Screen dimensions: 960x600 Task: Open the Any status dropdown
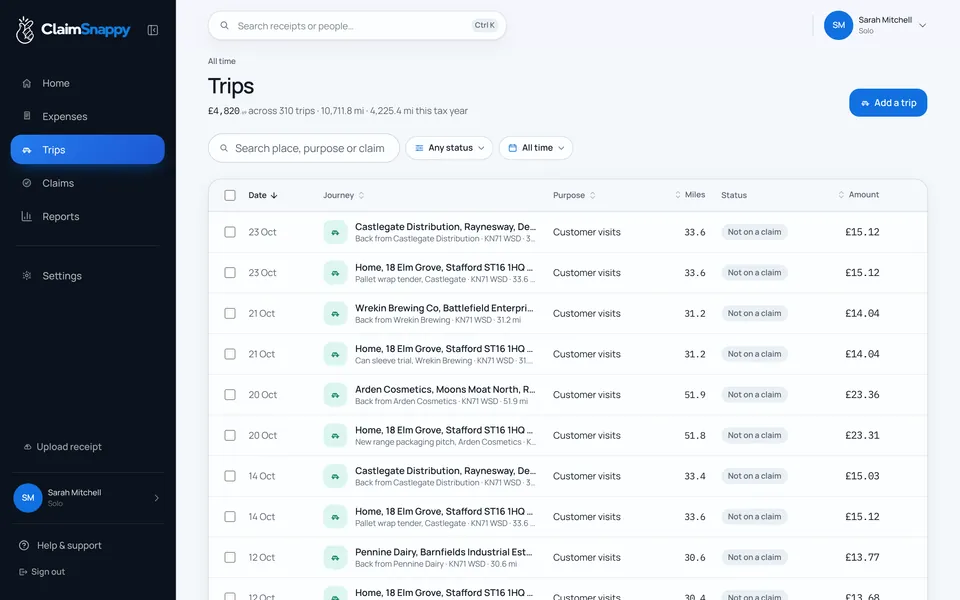[x=449, y=148]
